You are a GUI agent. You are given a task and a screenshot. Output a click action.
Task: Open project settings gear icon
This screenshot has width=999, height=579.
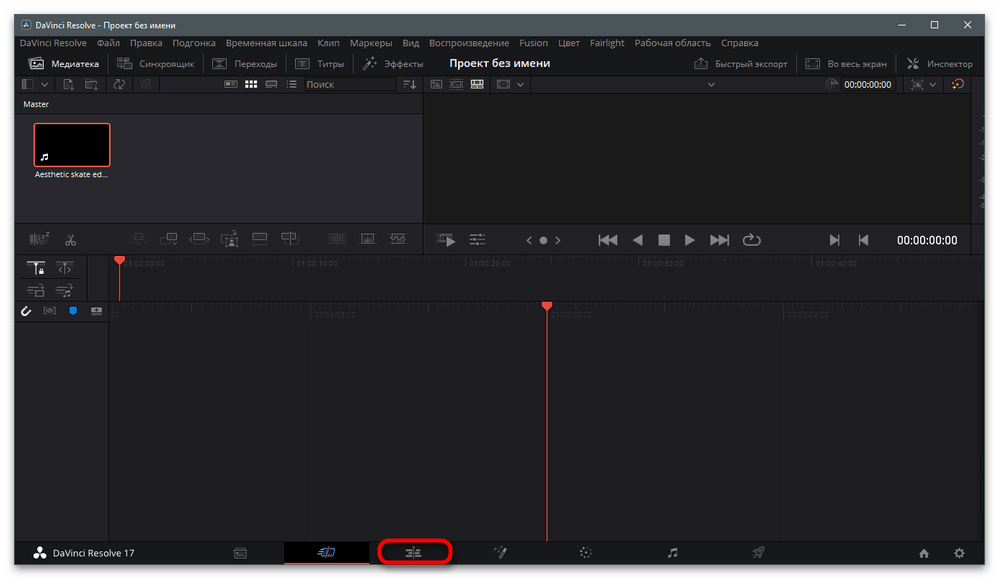(959, 553)
